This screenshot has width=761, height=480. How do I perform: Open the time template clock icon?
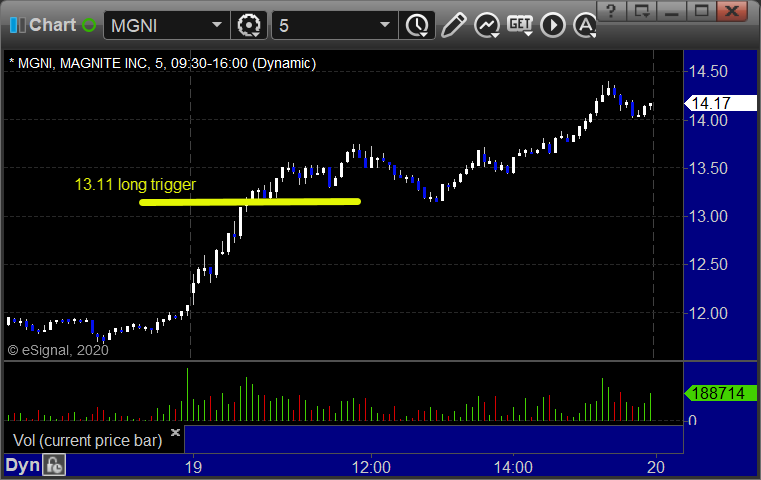click(x=417, y=25)
